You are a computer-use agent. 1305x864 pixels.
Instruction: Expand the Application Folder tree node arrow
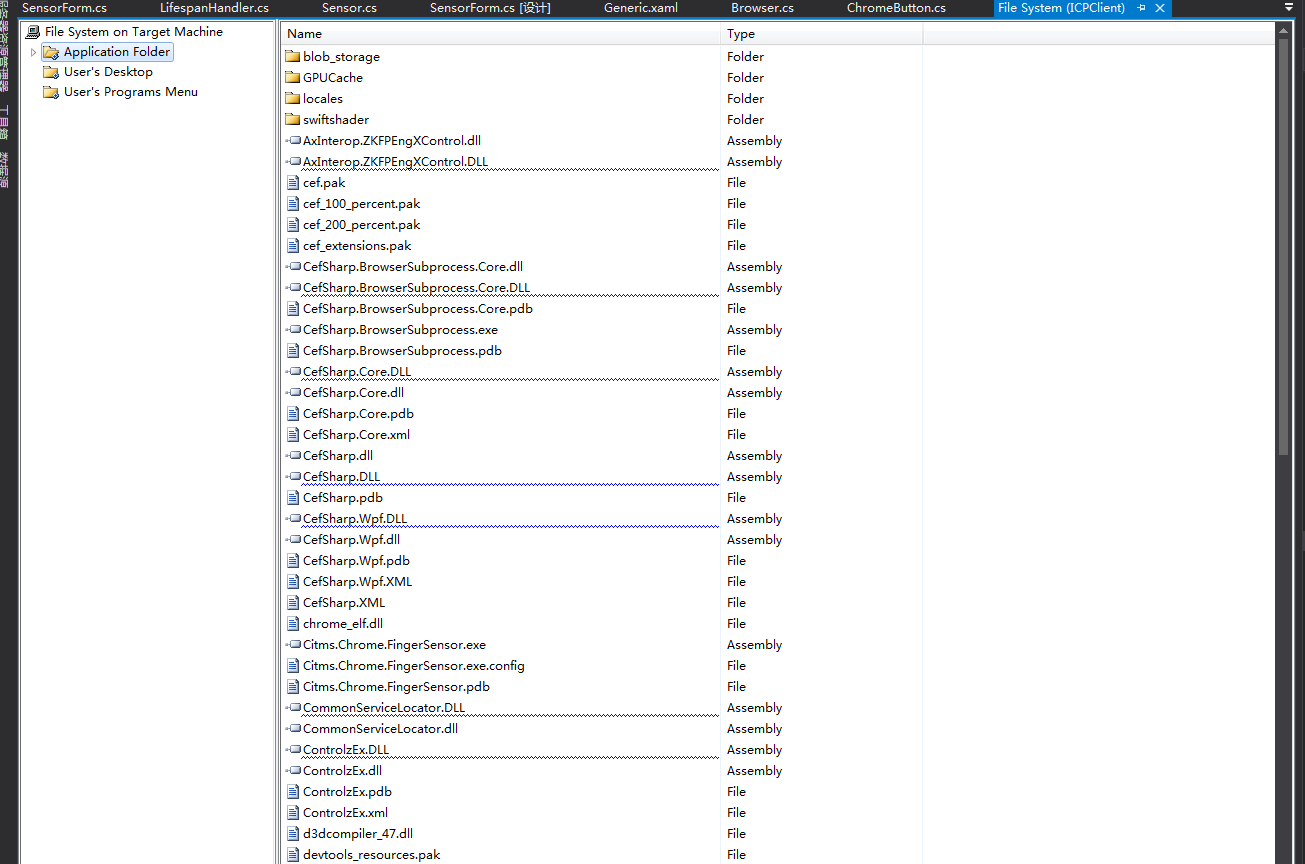(x=33, y=52)
